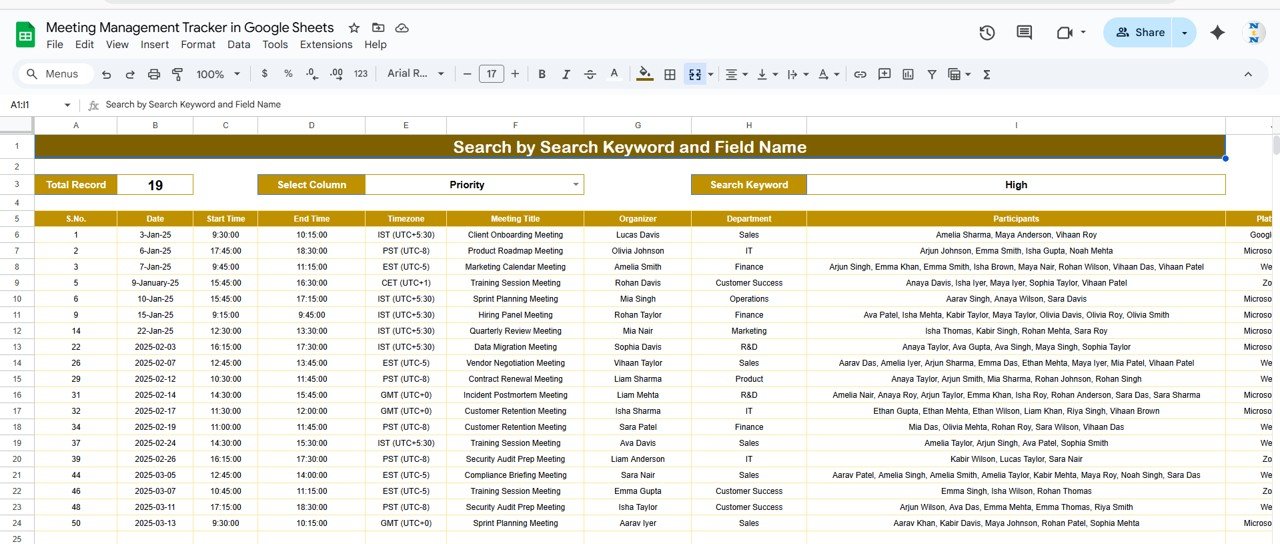Select the Paint format tool

[x=178, y=74]
